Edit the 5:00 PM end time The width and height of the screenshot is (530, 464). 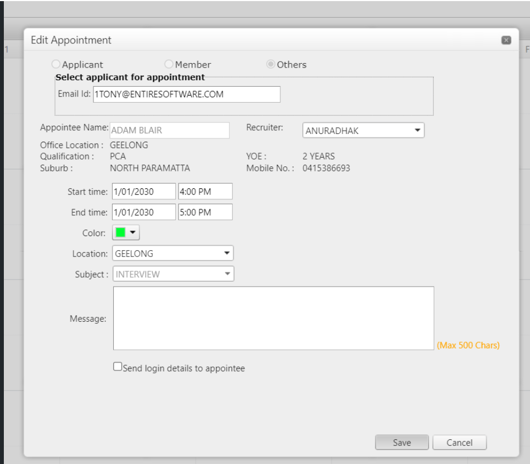click(x=205, y=212)
